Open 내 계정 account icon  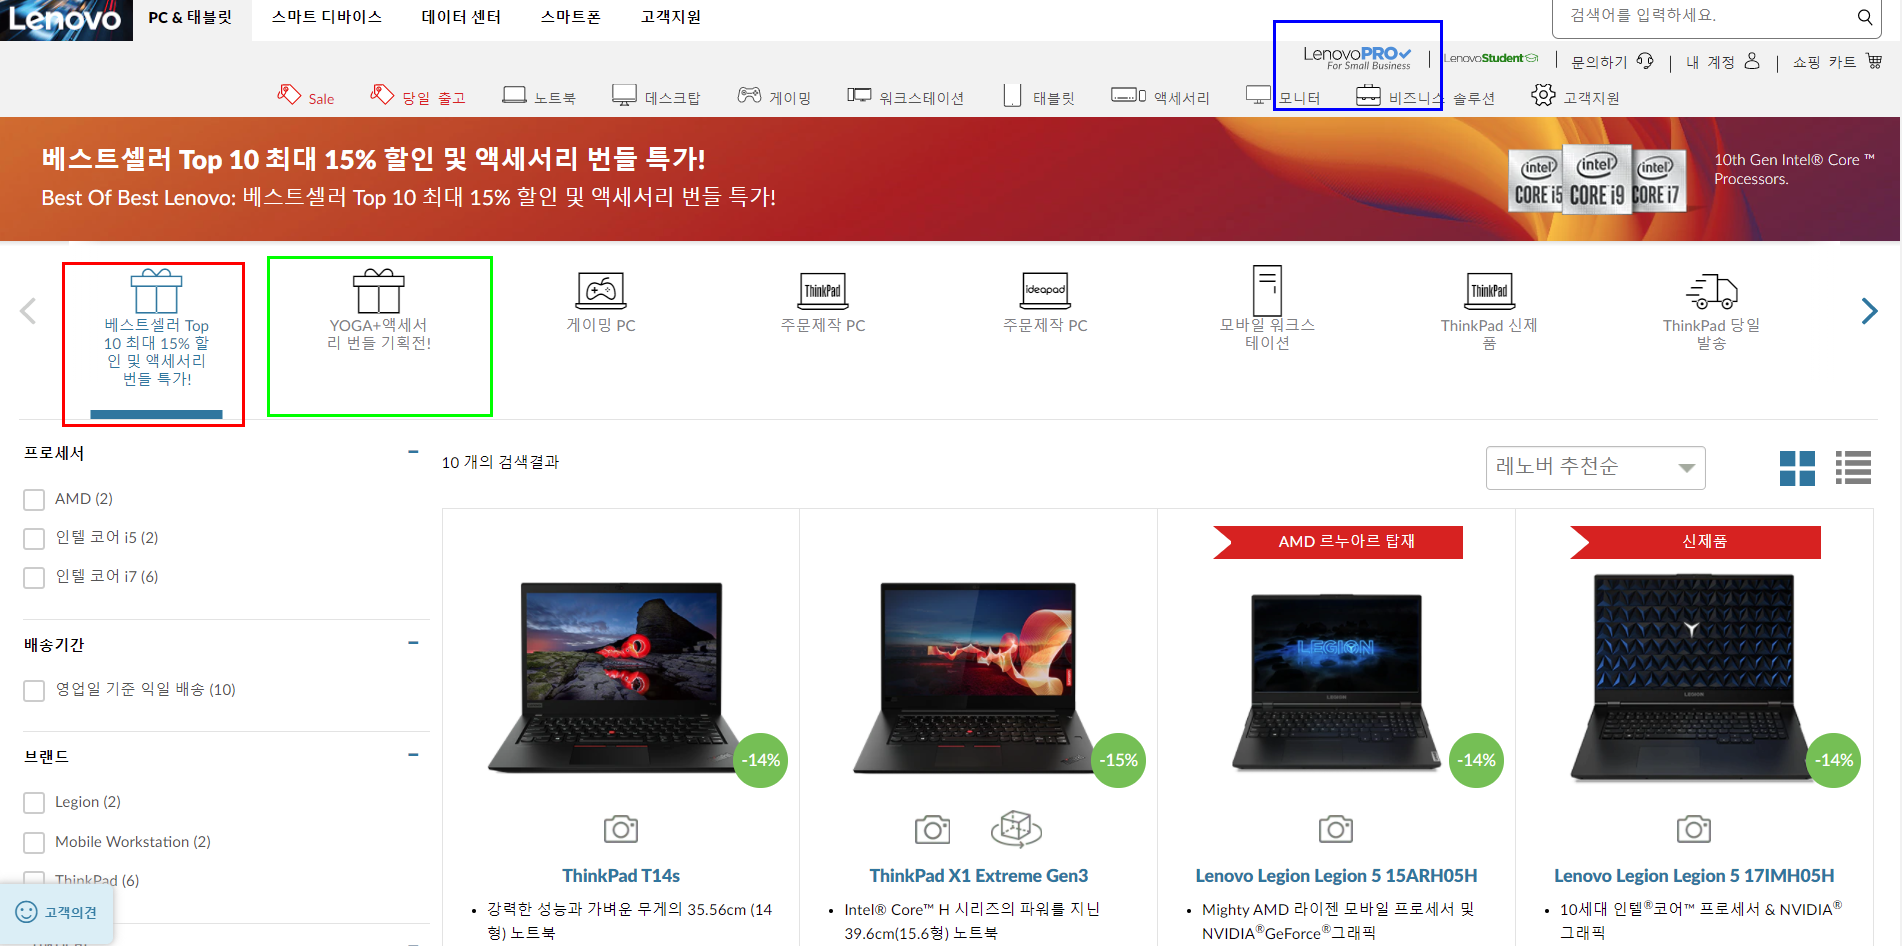click(x=1752, y=61)
